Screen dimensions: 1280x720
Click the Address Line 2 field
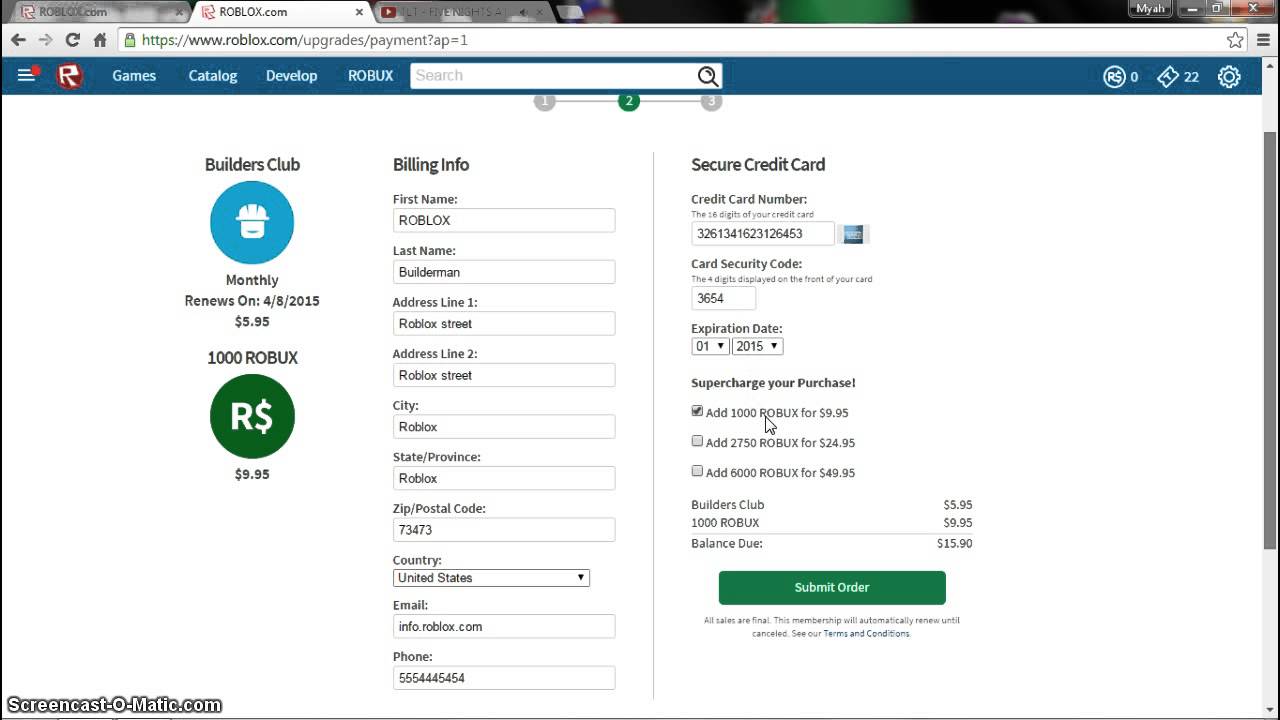click(x=504, y=375)
